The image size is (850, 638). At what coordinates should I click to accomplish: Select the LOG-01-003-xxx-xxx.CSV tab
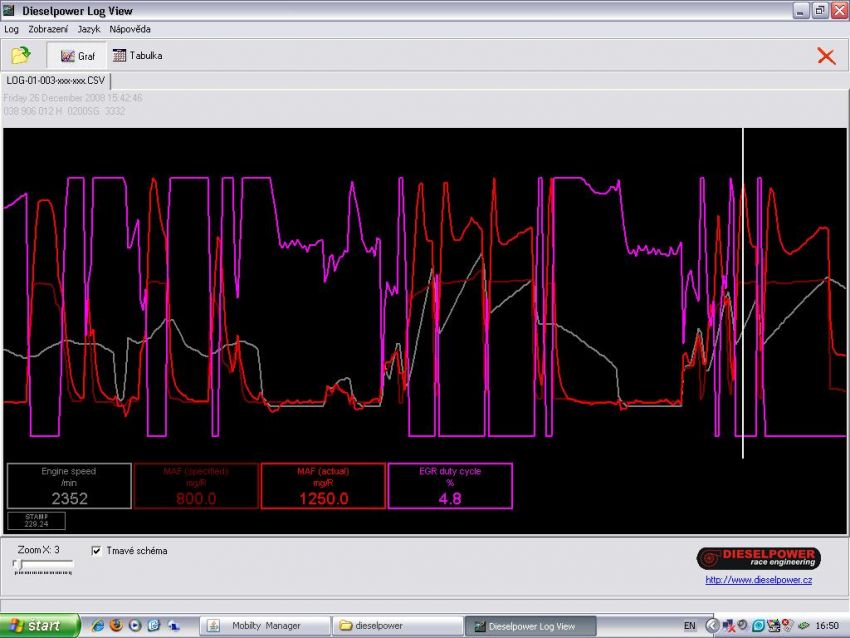point(55,80)
